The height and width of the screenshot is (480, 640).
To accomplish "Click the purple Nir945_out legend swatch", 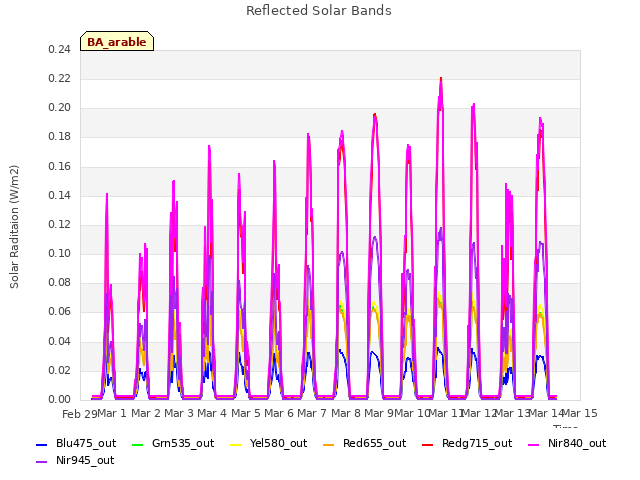I will click(x=42, y=462).
